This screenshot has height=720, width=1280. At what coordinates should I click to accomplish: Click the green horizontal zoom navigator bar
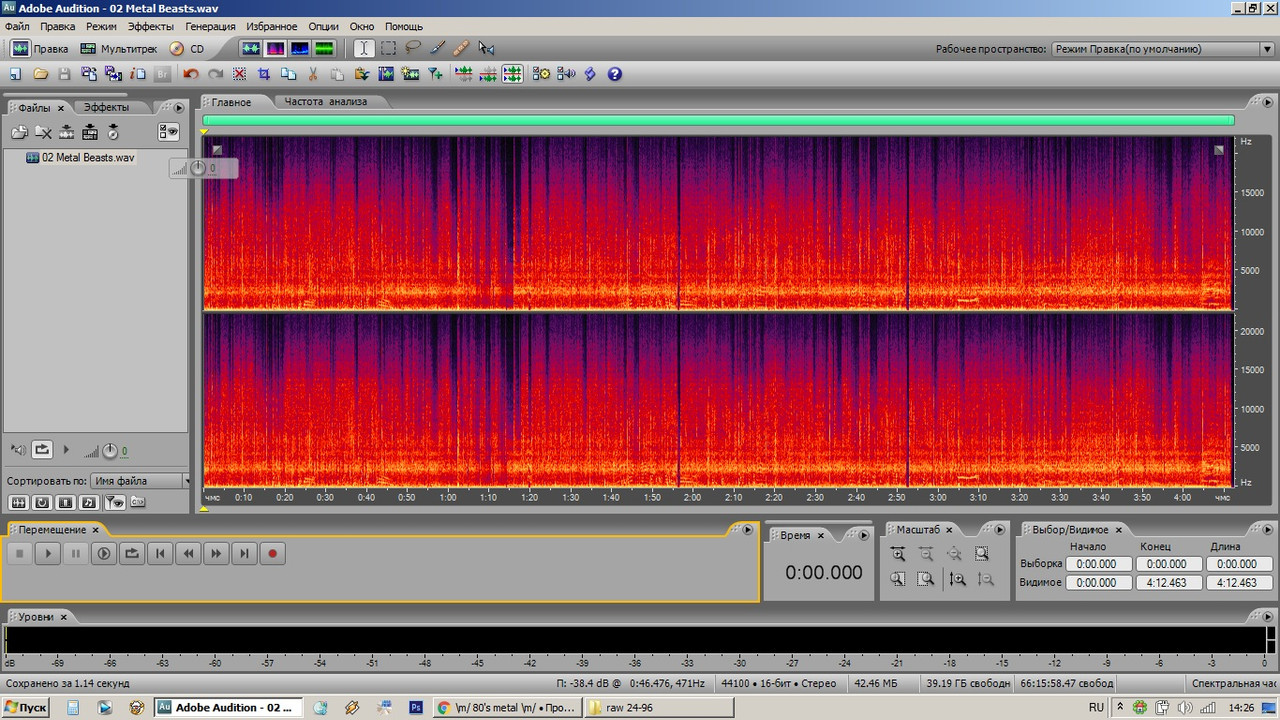click(x=718, y=120)
